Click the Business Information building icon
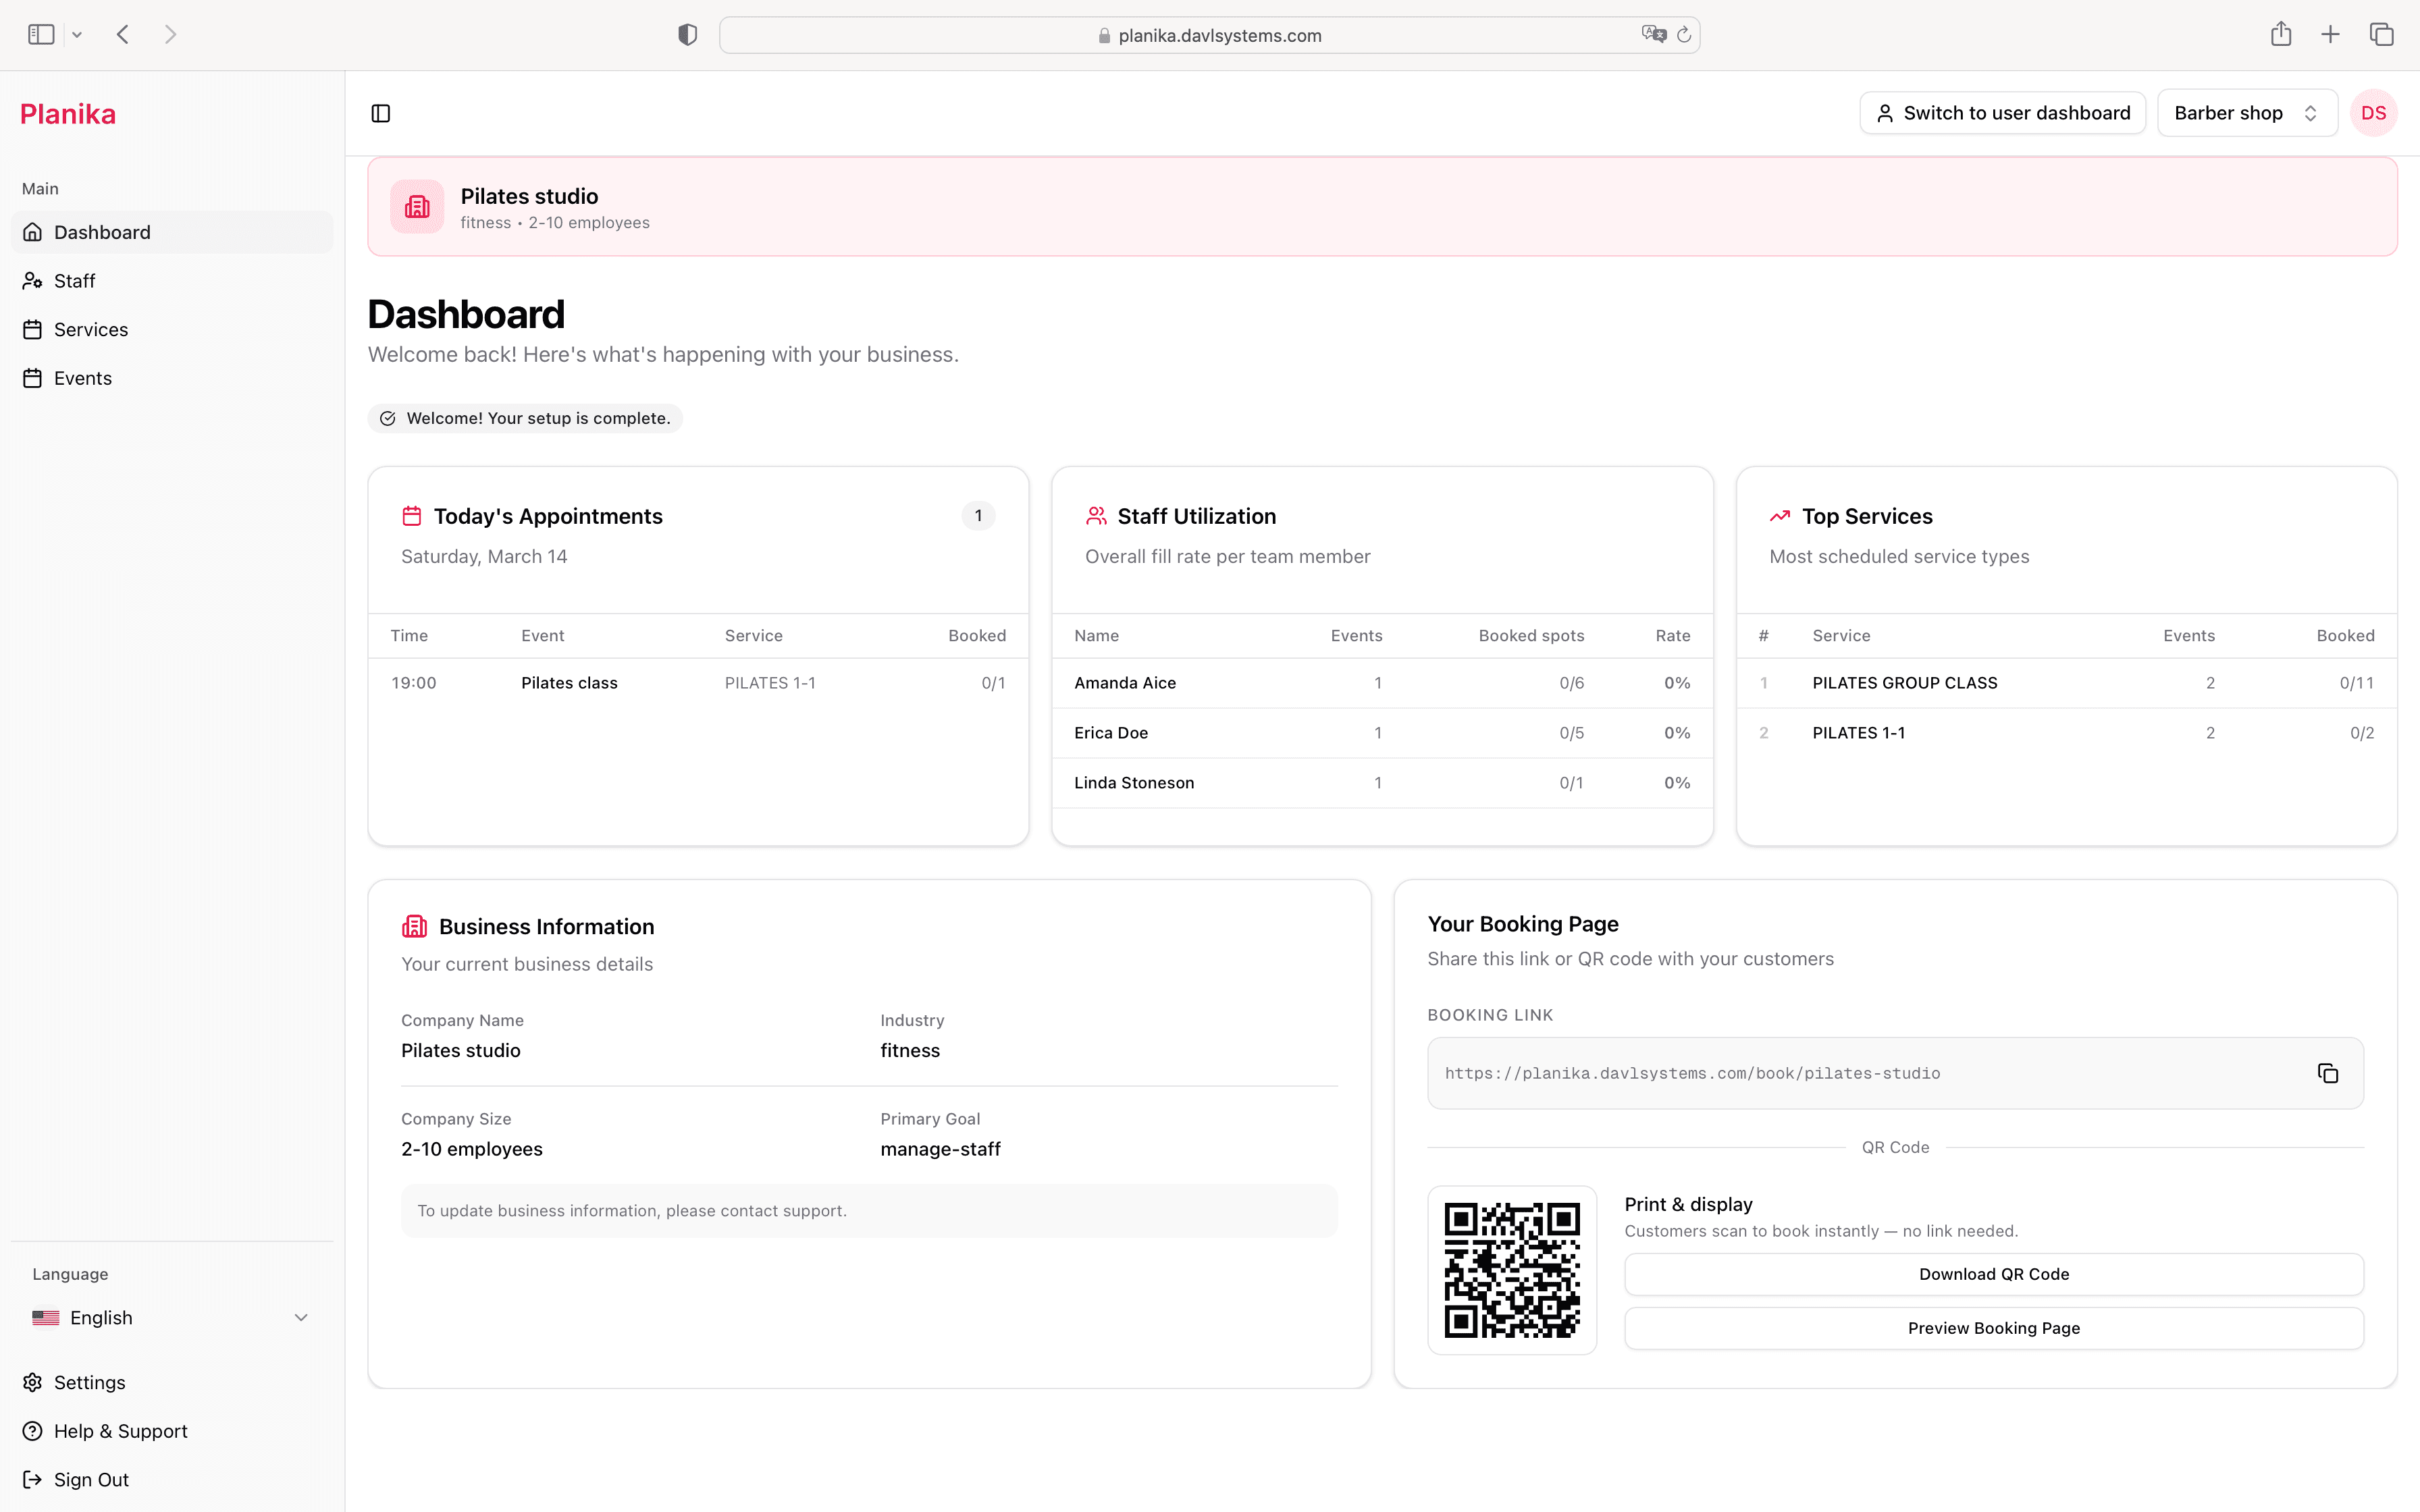The height and width of the screenshot is (1512, 2420). (x=414, y=926)
